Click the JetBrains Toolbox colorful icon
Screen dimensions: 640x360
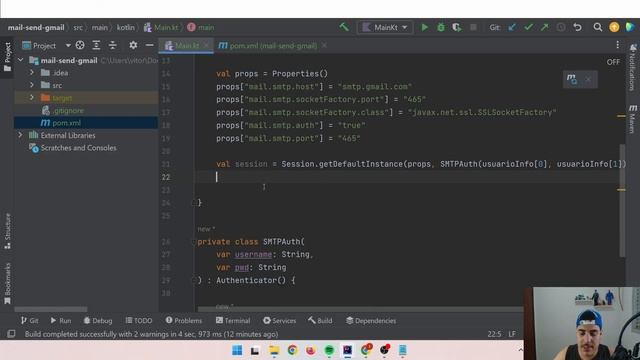(x=630, y=27)
